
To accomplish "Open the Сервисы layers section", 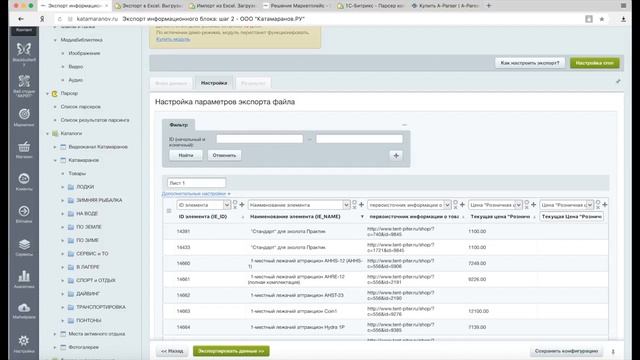I will [x=24, y=247].
